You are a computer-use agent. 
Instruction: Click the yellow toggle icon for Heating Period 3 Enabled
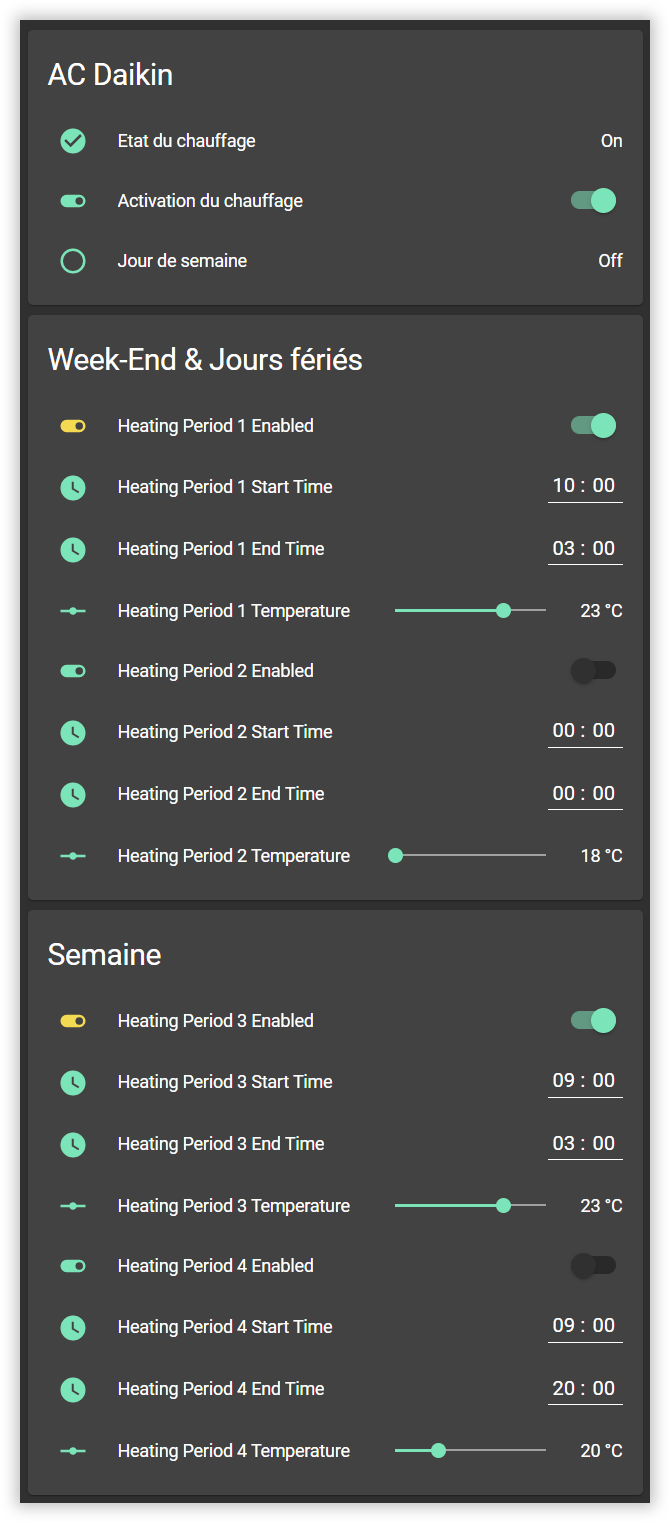(x=73, y=1021)
